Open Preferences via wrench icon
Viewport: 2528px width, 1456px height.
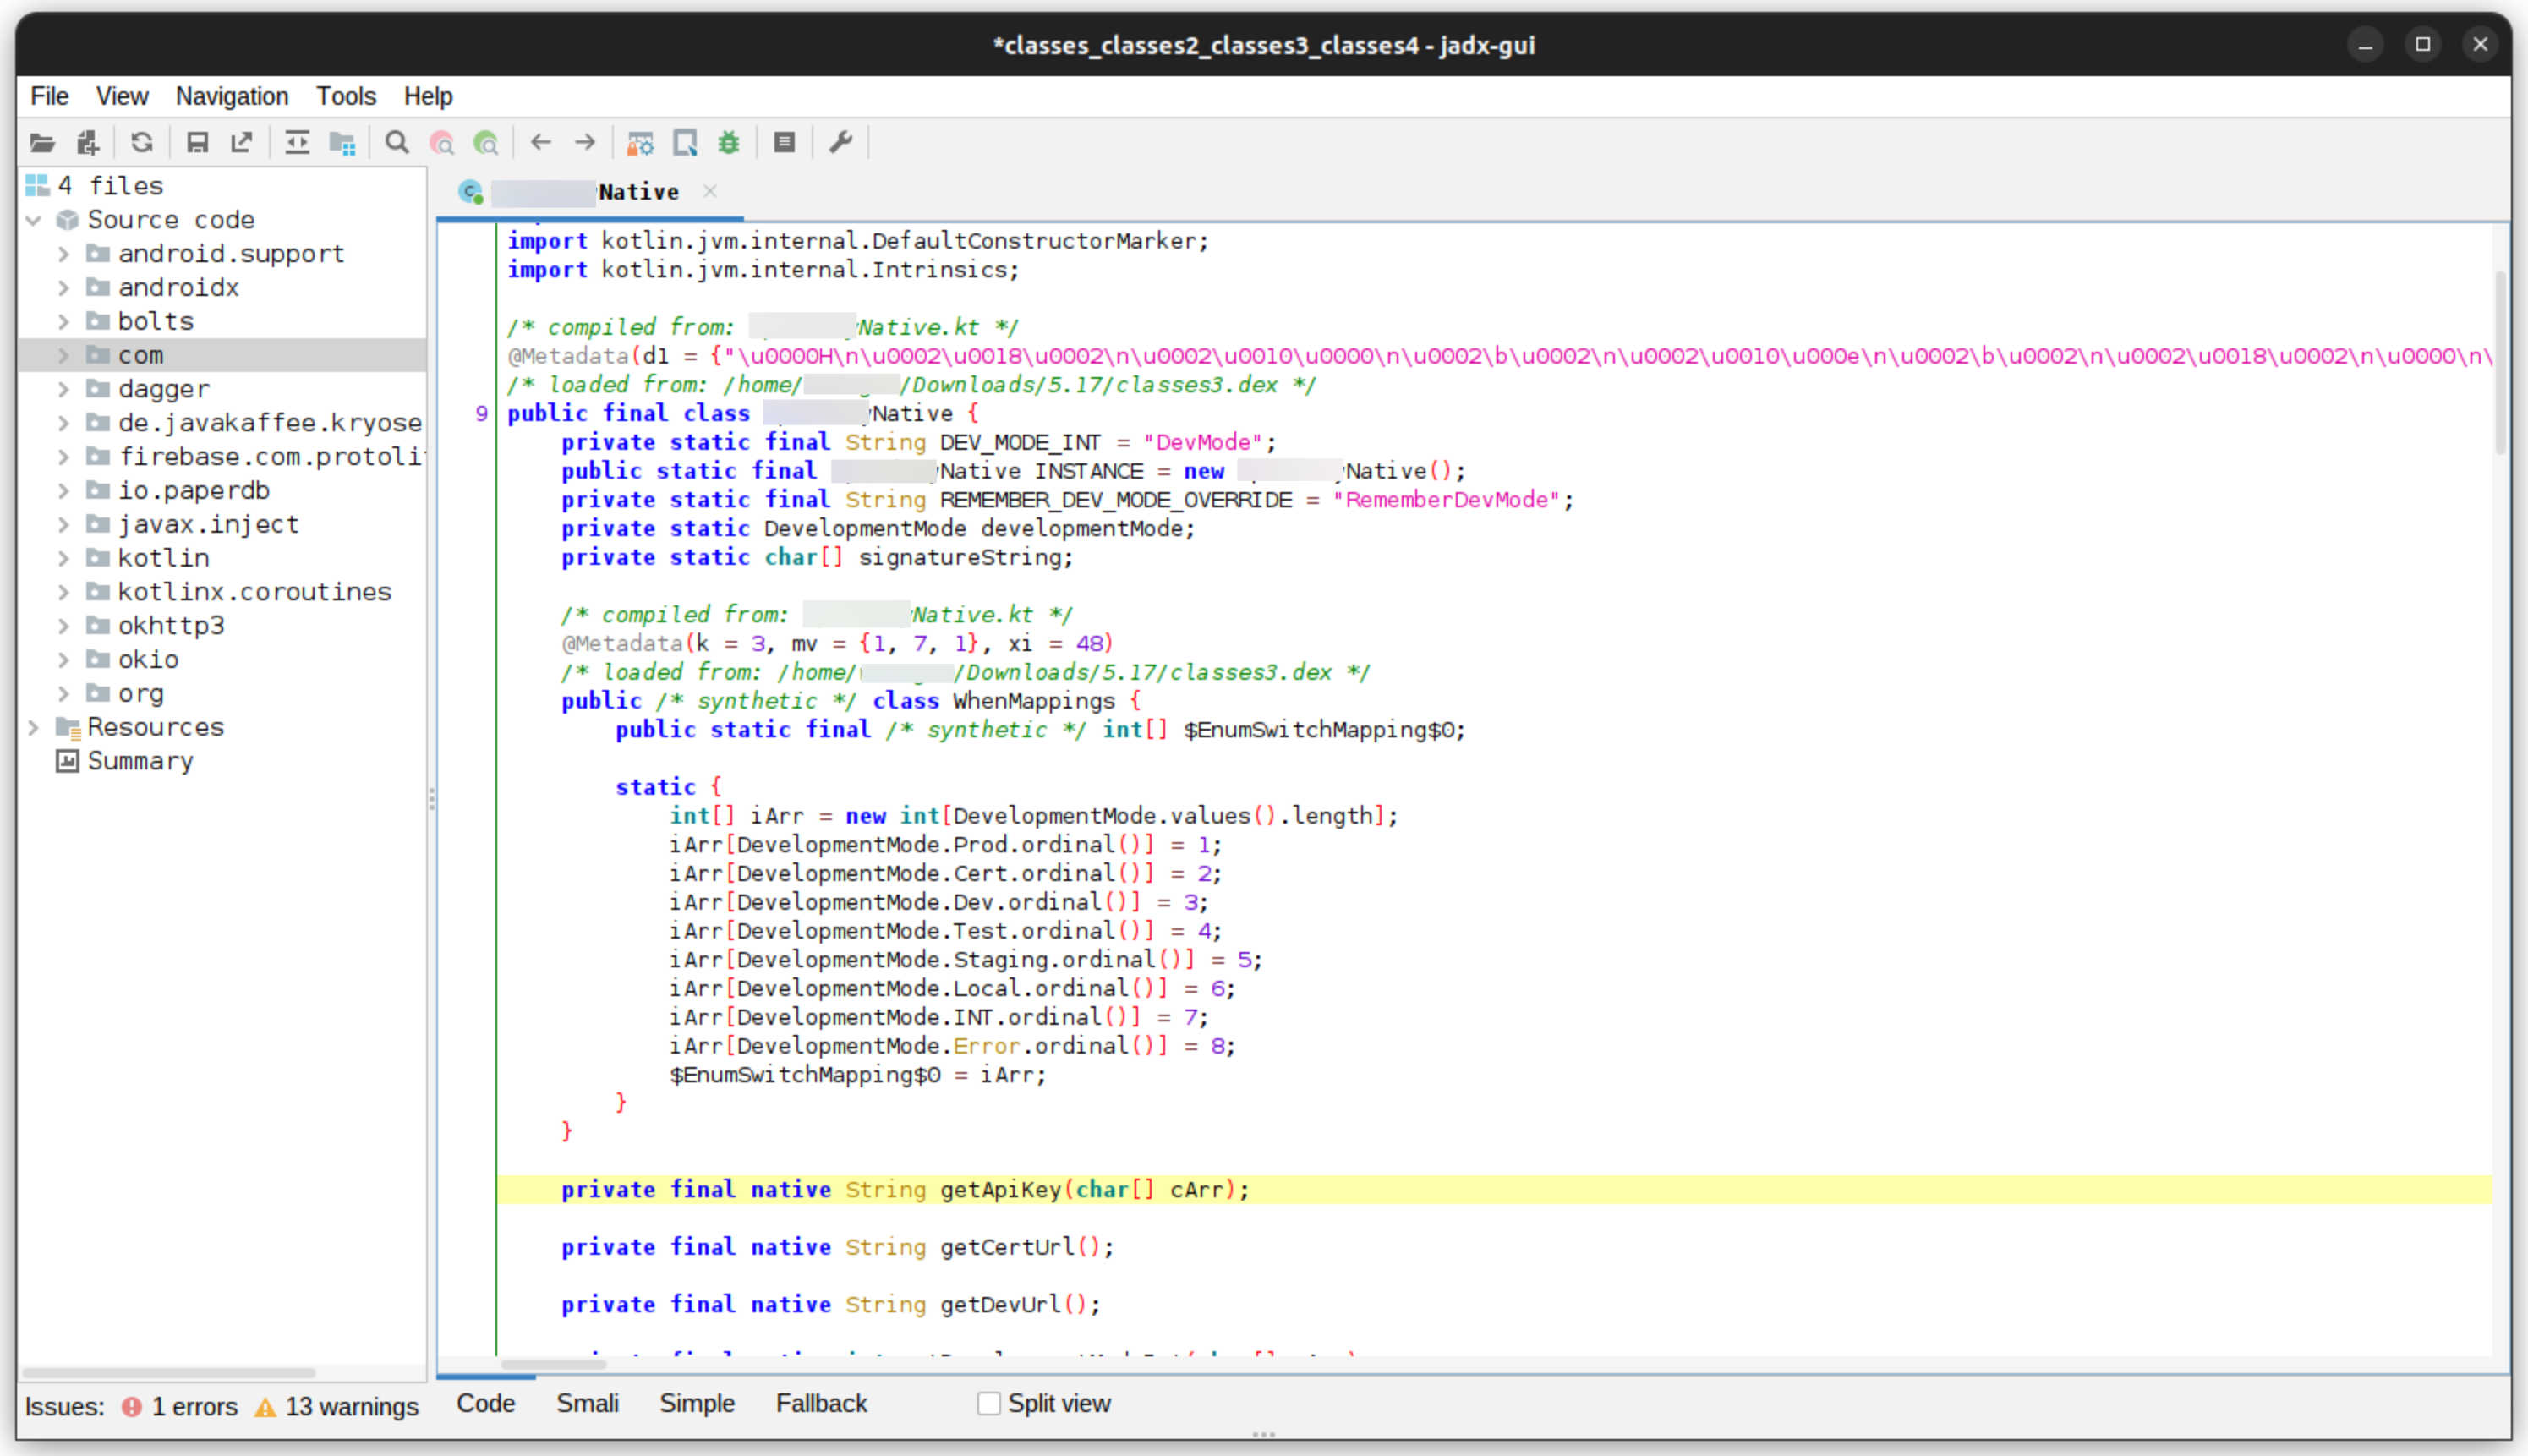tap(841, 143)
